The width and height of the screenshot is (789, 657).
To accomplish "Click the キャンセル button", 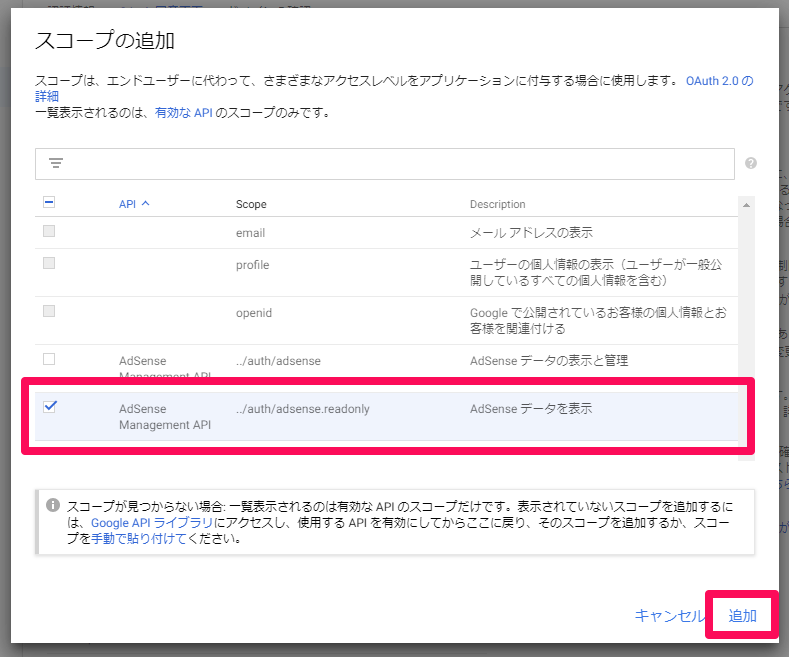I will [x=670, y=616].
